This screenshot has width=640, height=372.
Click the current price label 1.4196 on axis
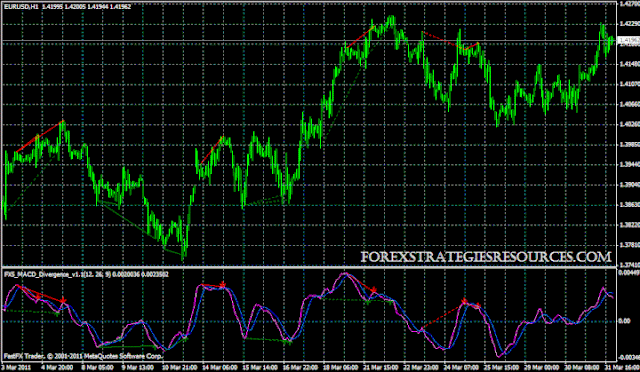pyautogui.click(x=629, y=40)
